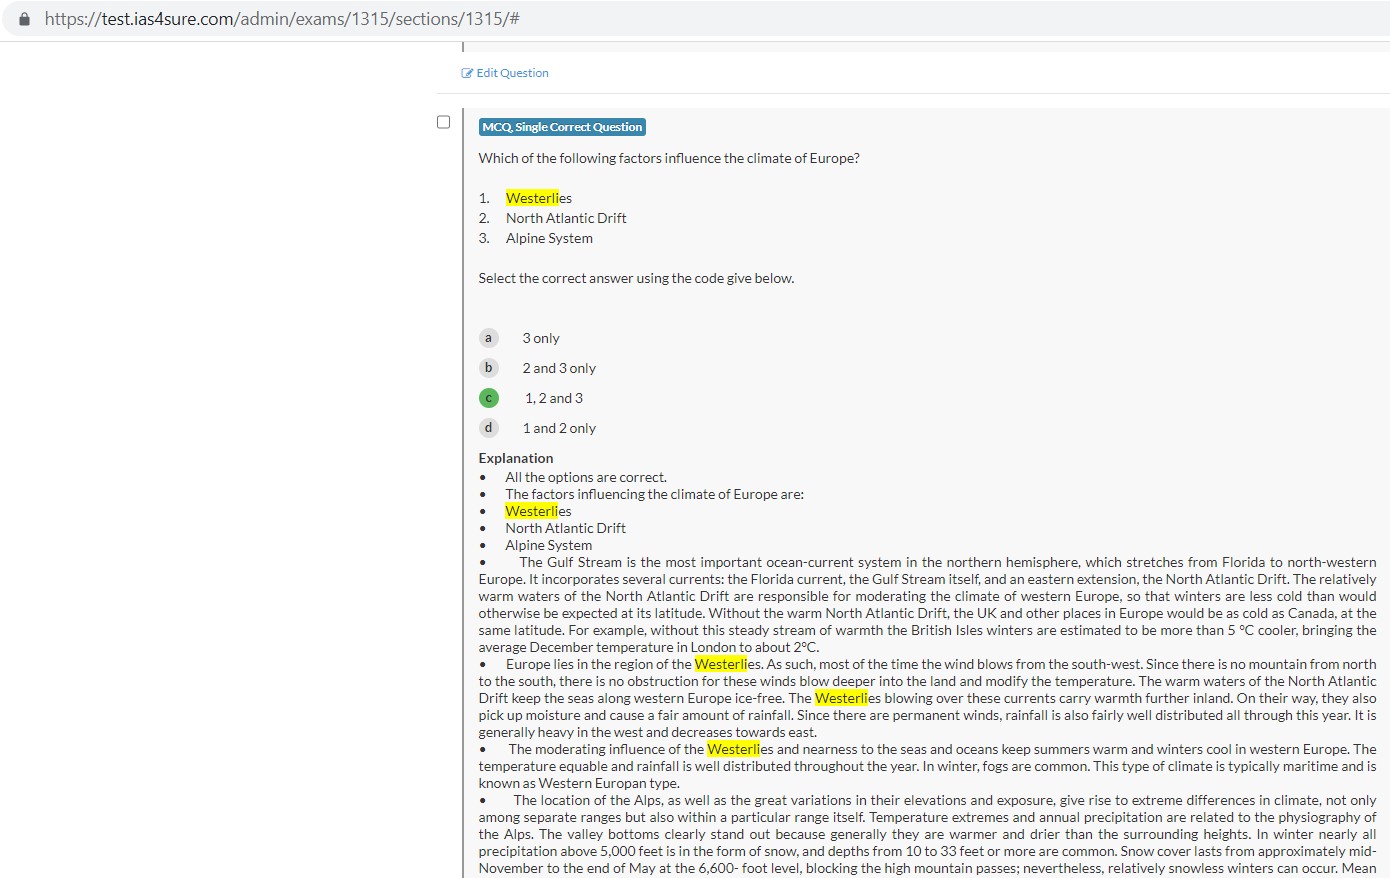
Task: Open the Edit Question link
Action: [x=512, y=73]
